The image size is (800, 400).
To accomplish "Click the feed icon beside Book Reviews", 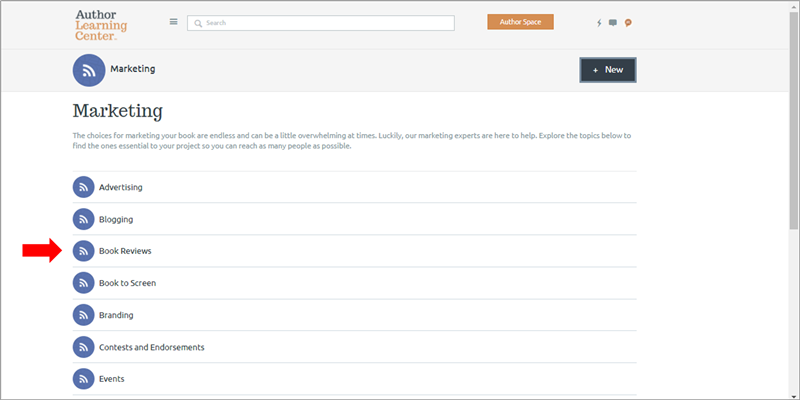I will point(84,251).
